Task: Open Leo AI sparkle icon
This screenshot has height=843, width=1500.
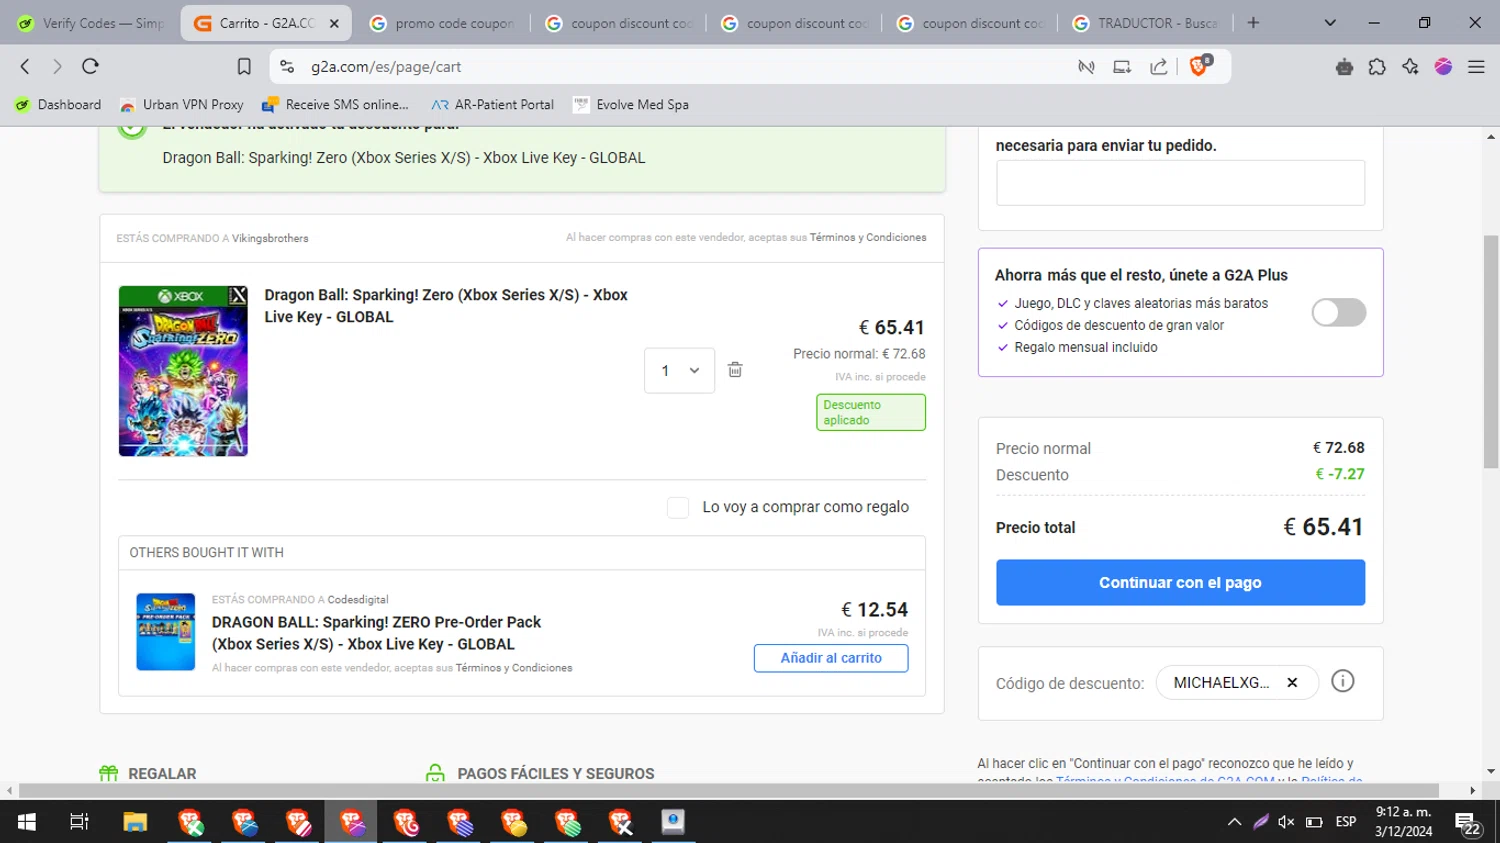Action: point(1410,67)
